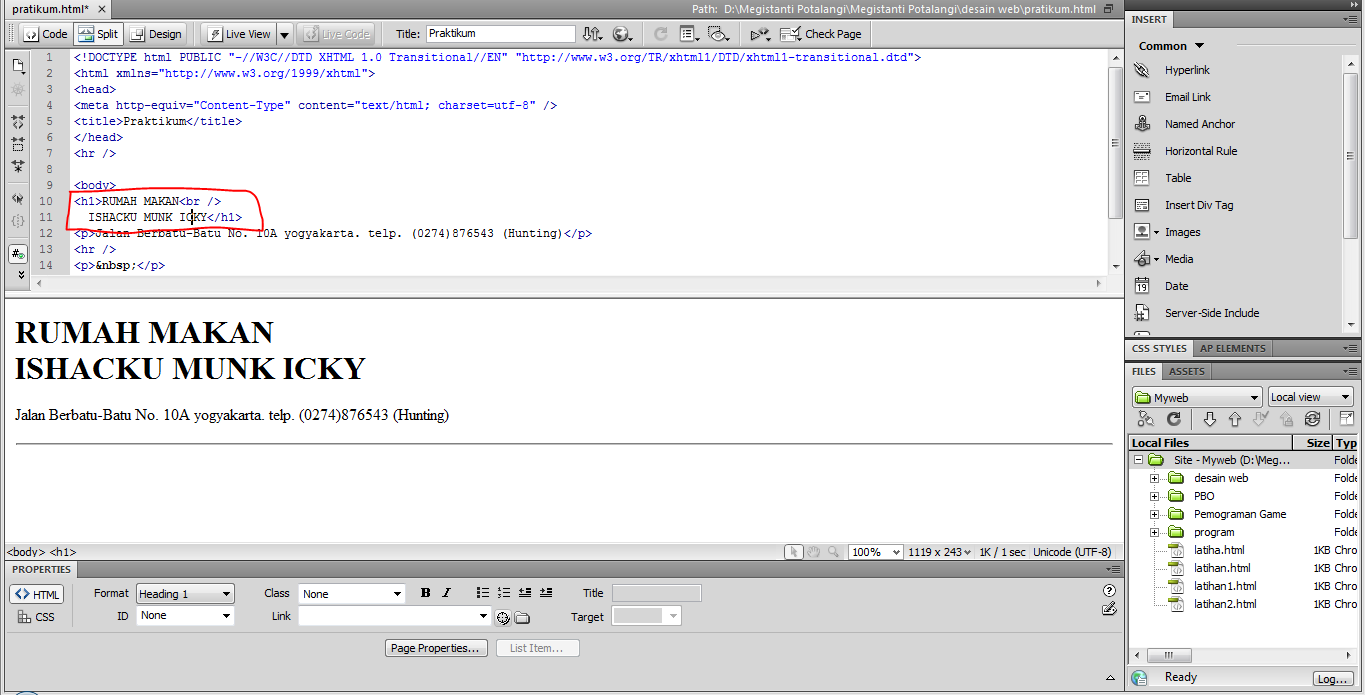
Task: Expand the desain web folder
Action: (1156, 477)
